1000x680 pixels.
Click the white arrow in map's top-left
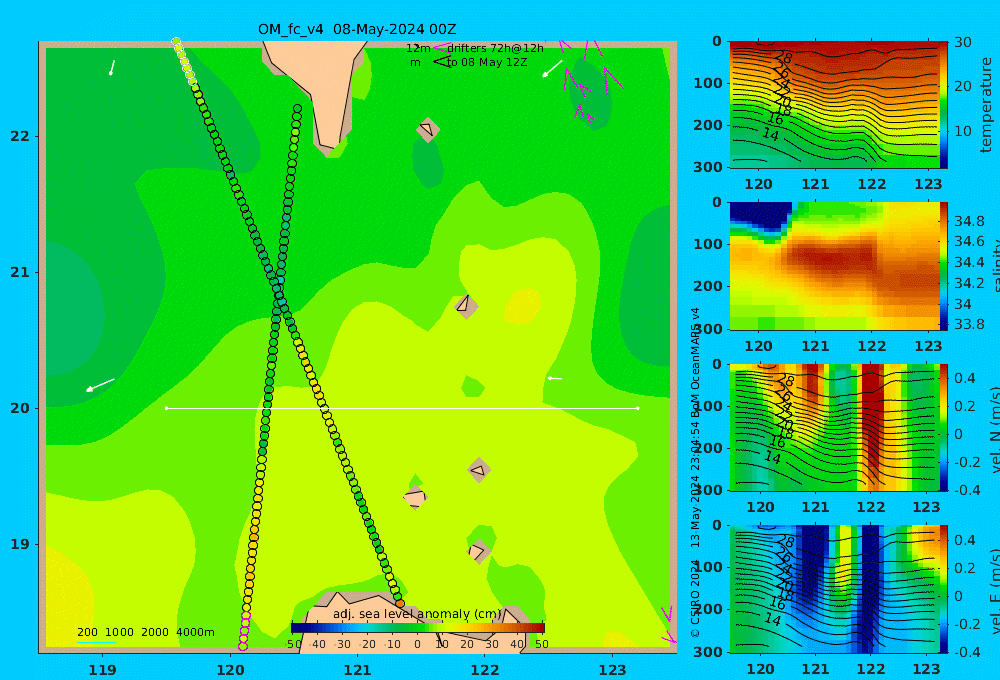click(112, 68)
